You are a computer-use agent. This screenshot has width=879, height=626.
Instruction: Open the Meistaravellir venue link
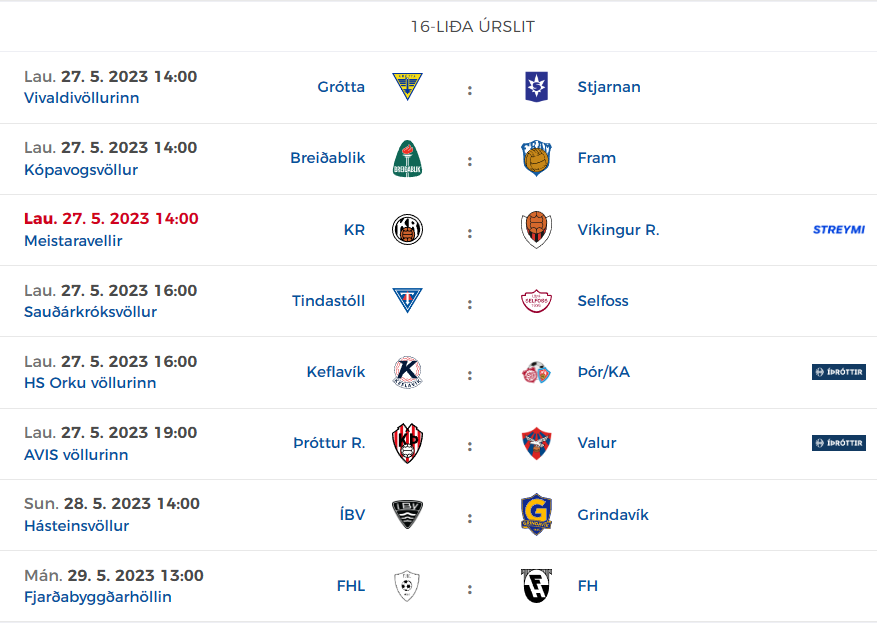pyautogui.click(x=73, y=241)
